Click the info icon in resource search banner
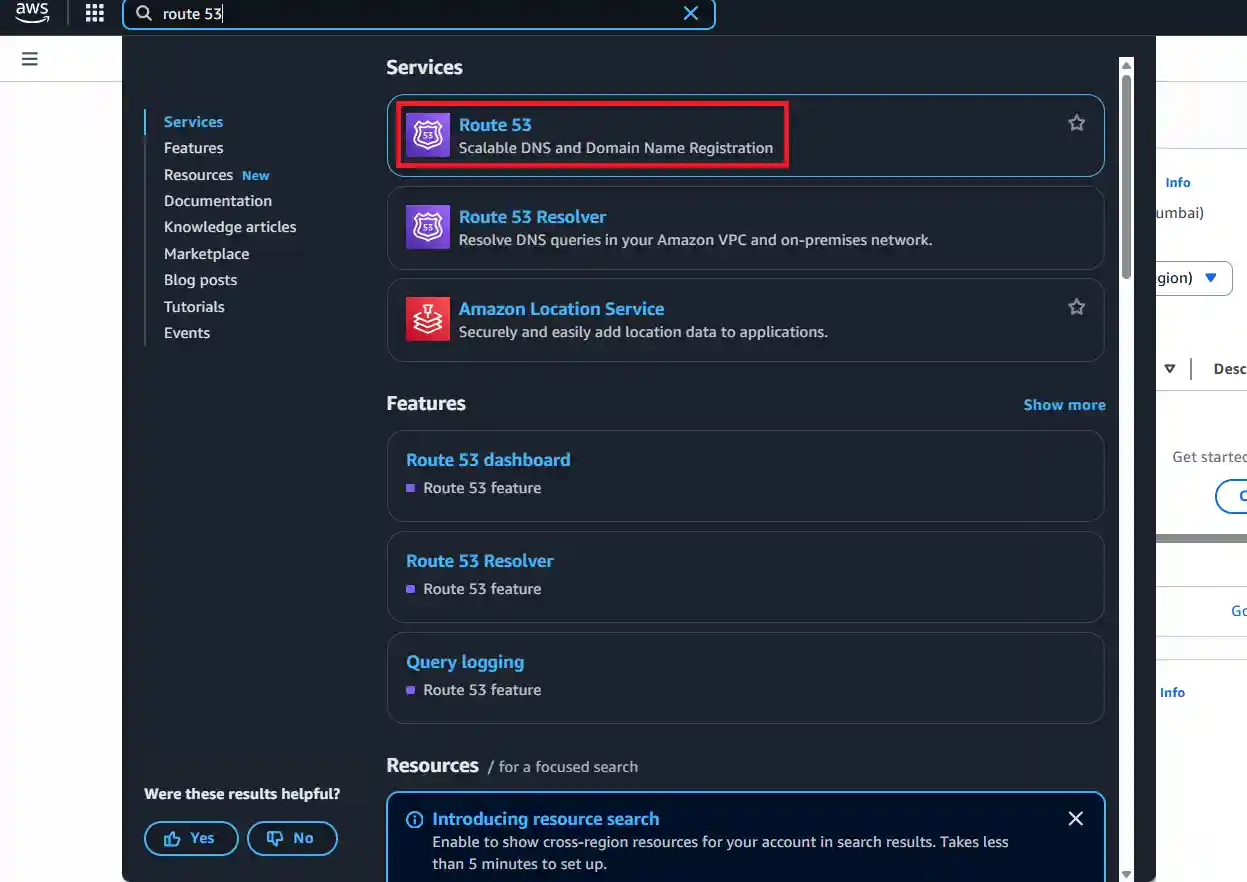The width and height of the screenshot is (1247, 882). click(414, 820)
